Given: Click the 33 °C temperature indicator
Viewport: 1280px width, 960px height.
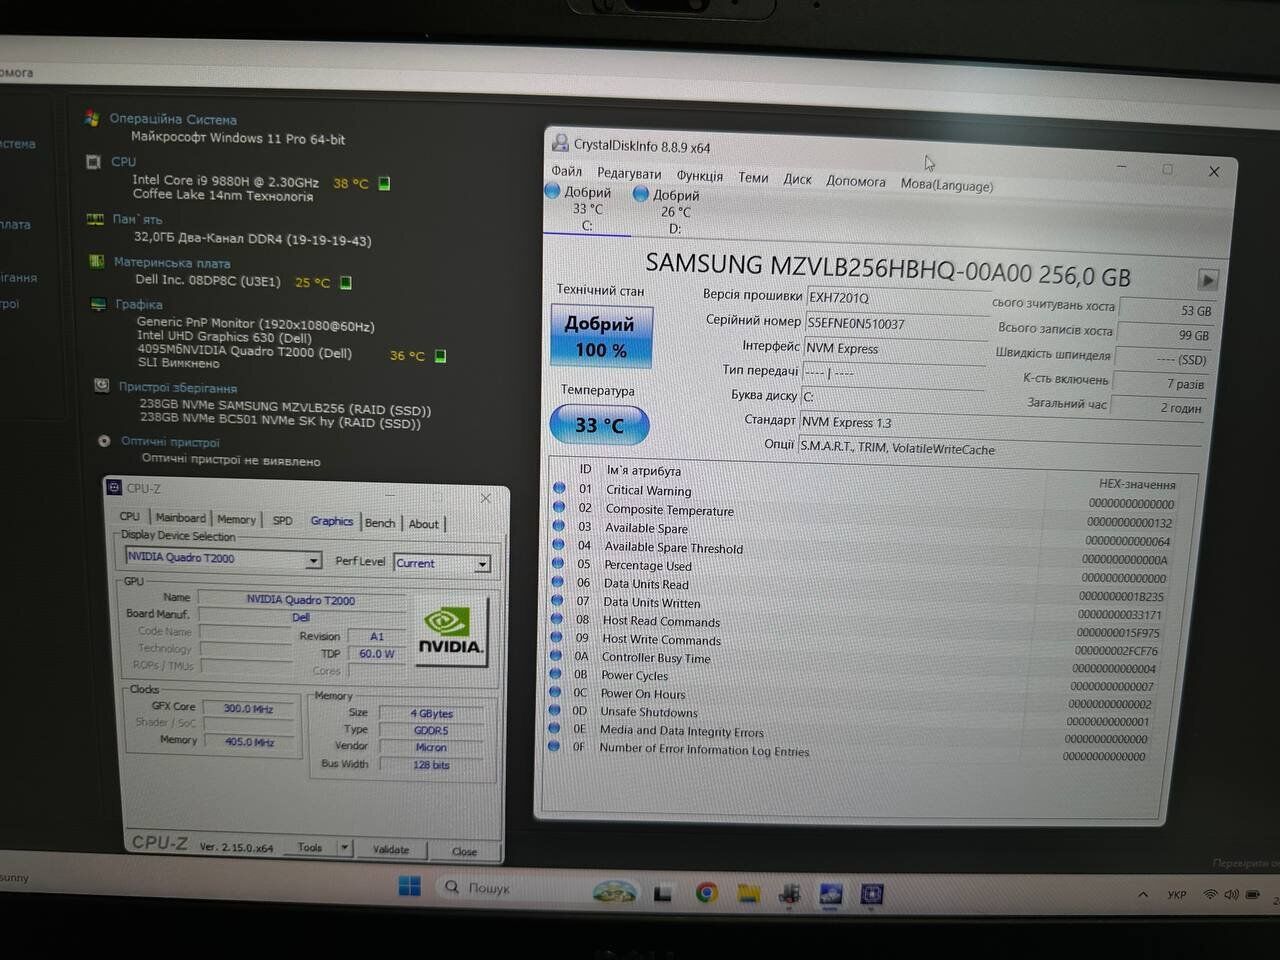Looking at the screenshot, I should (x=599, y=425).
